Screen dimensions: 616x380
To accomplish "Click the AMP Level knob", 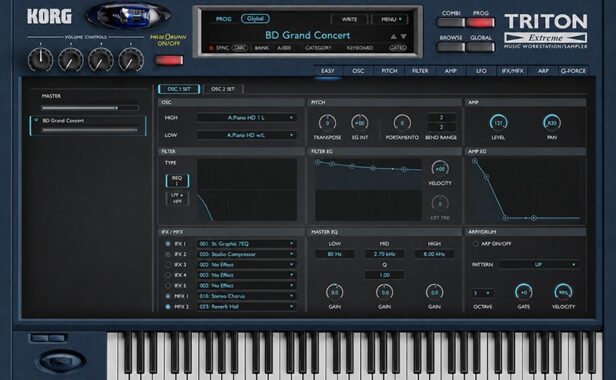I will pos(498,123).
